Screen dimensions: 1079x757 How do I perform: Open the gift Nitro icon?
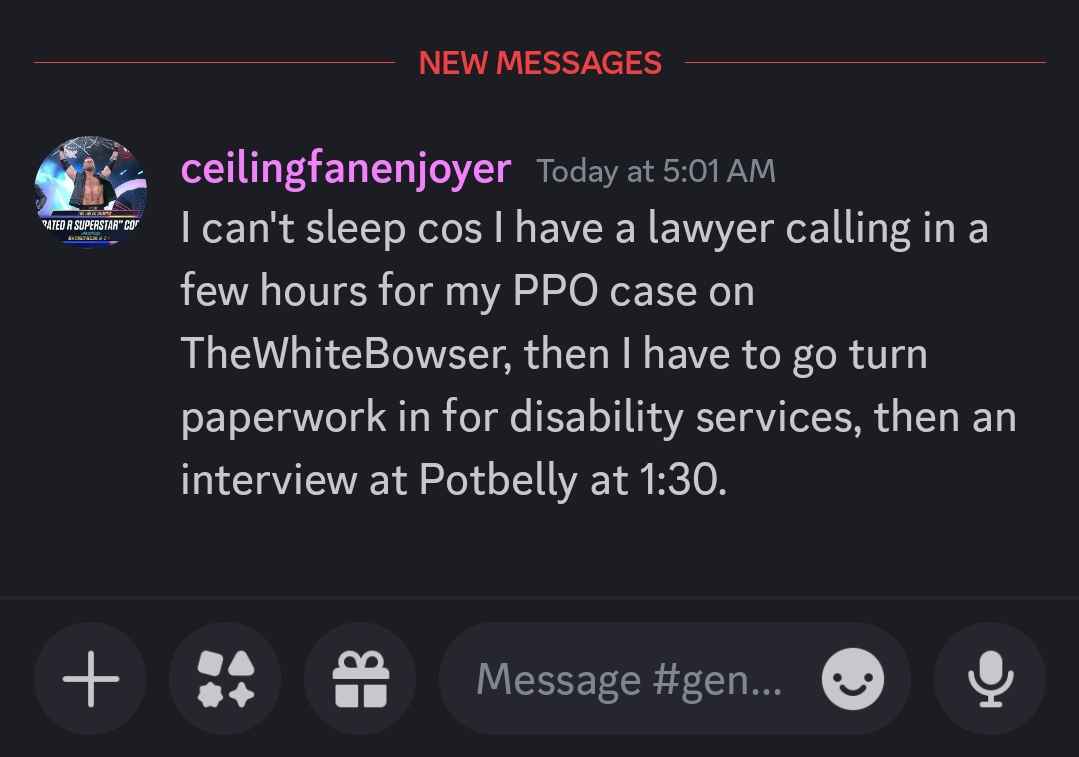point(361,679)
